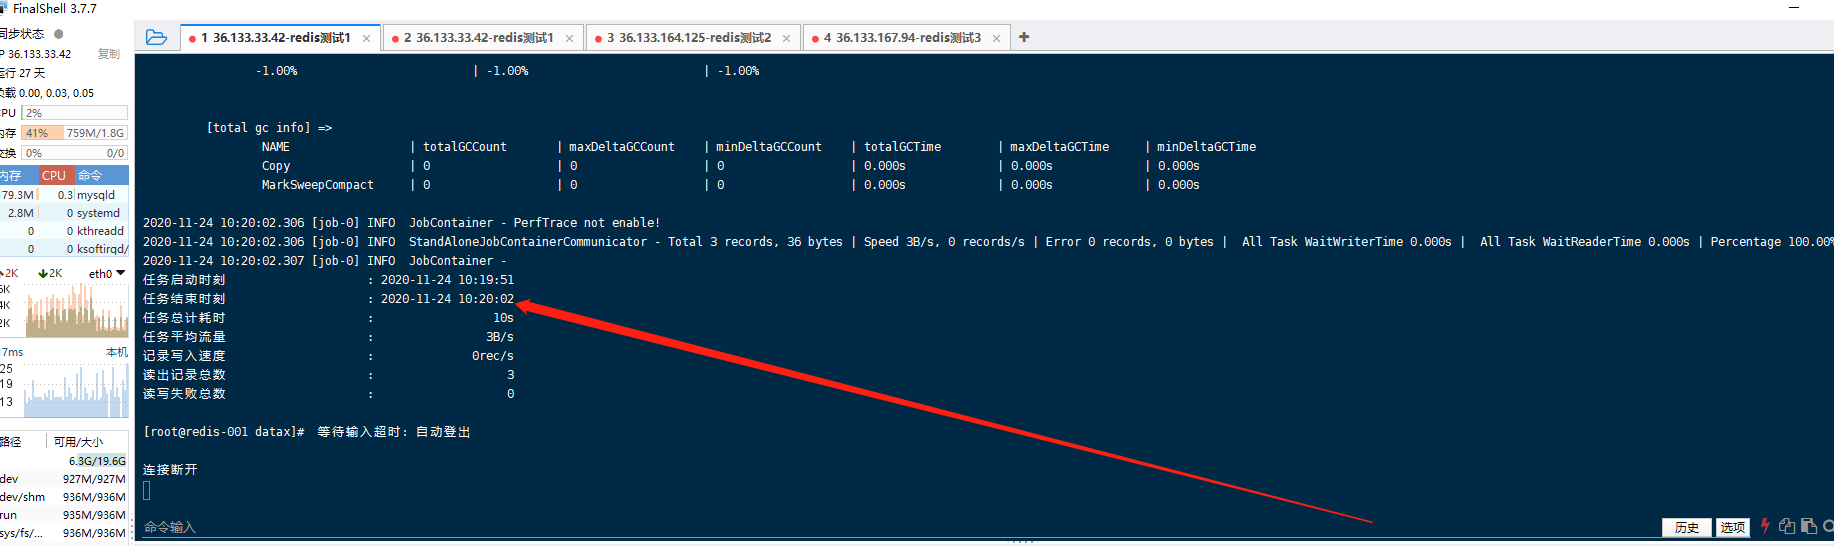Viewport: 1834px width, 546px height.
Task: Close tab 4 36.133.167.94-redis测试3
Action: (x=996, y=39)
